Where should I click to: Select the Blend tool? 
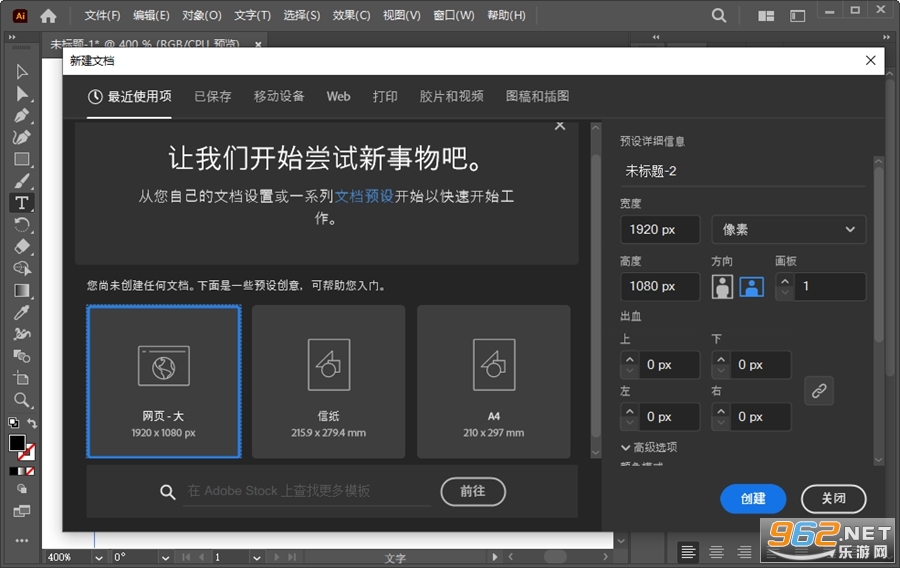coord(22,356)
